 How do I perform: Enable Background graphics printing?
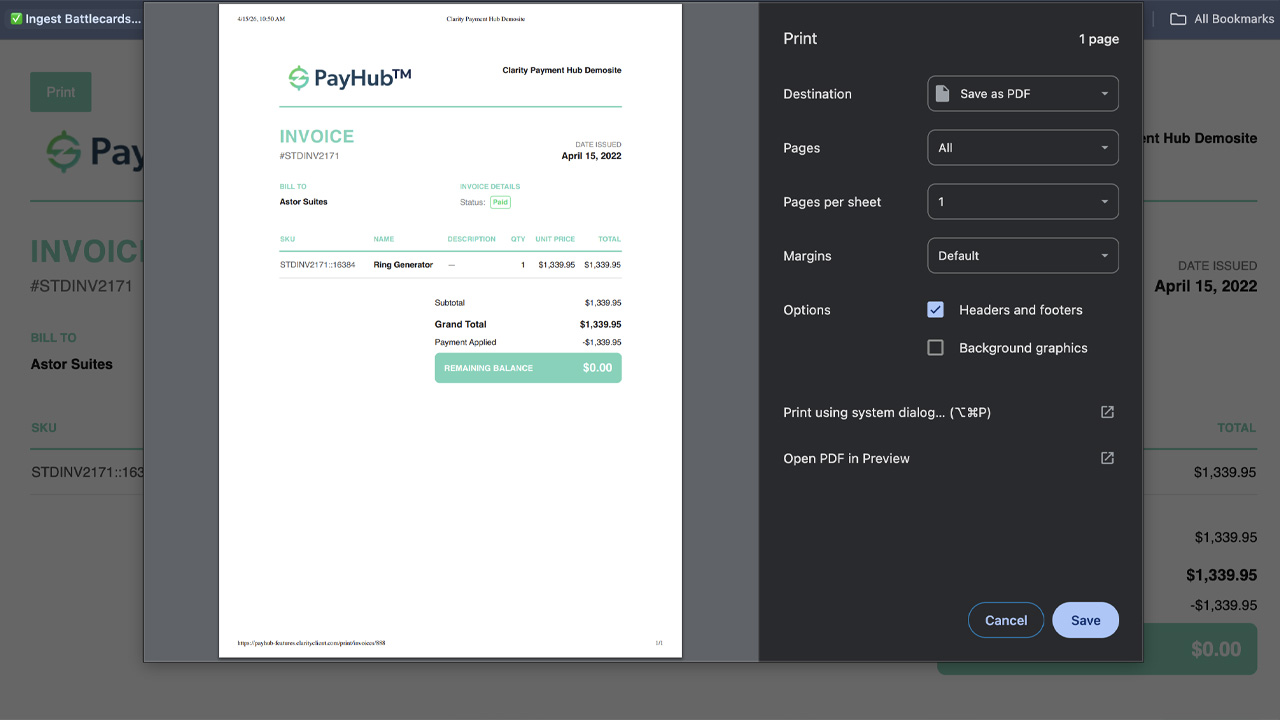pyautogui.click(x=935, y=347)
